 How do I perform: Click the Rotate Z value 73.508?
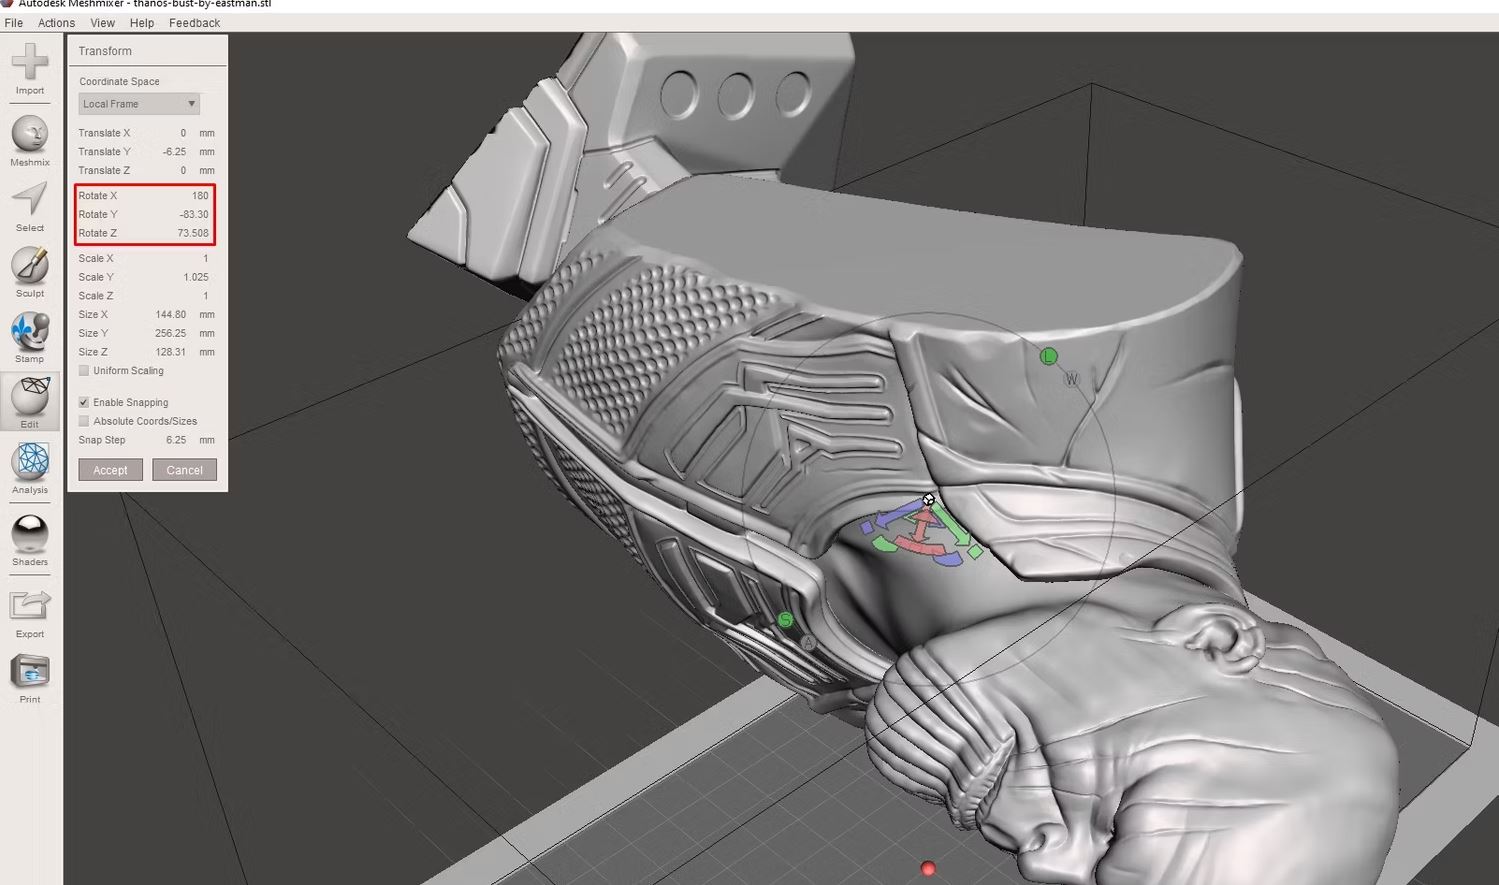click(x=193, y=234)
